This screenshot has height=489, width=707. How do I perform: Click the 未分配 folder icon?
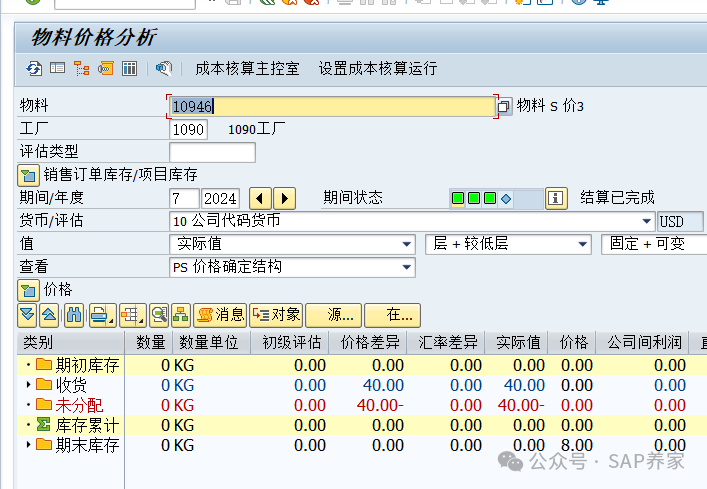pos(44,404)
